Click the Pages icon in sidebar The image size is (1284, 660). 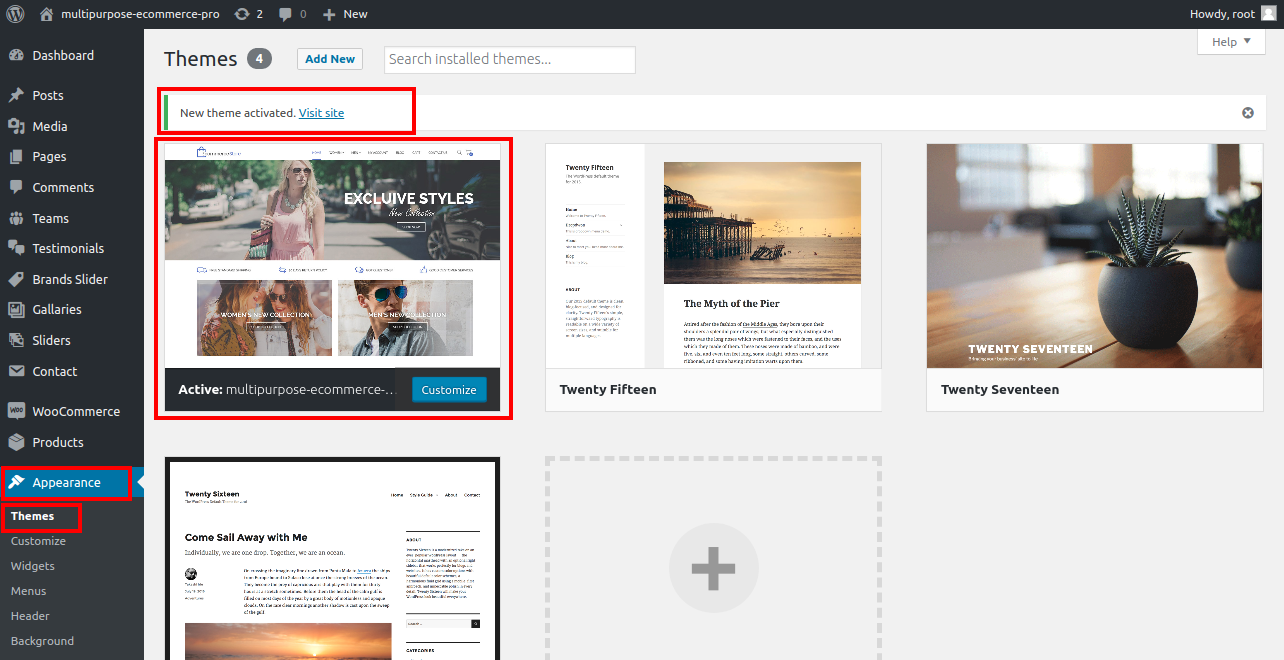pos(16,156)
